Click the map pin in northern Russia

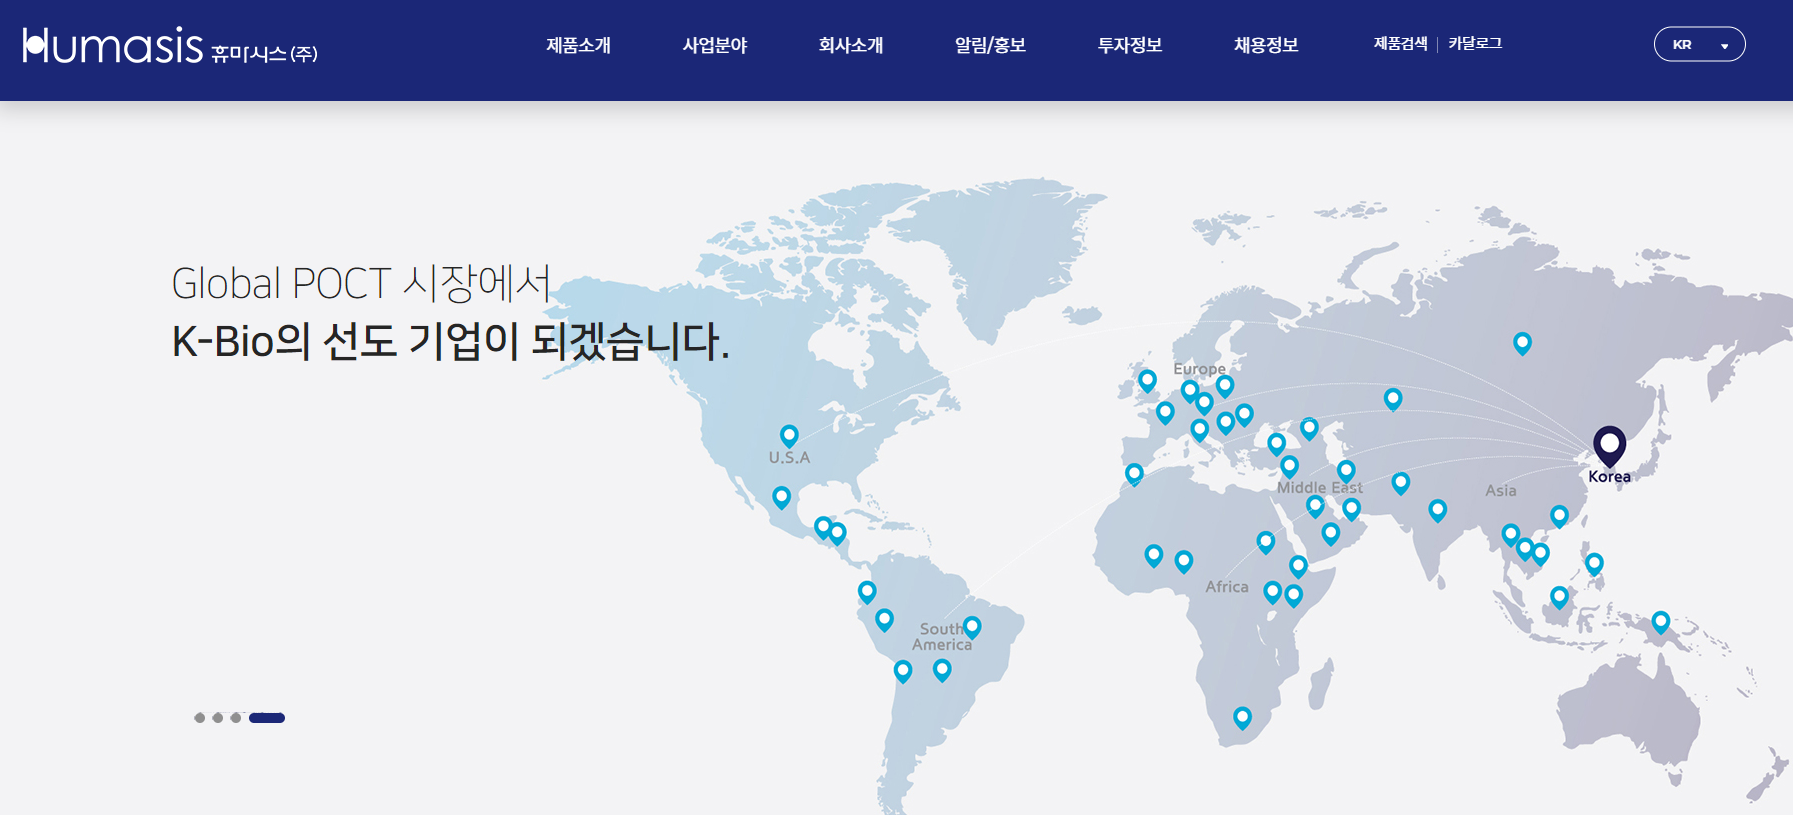[x=1522, y=343]
